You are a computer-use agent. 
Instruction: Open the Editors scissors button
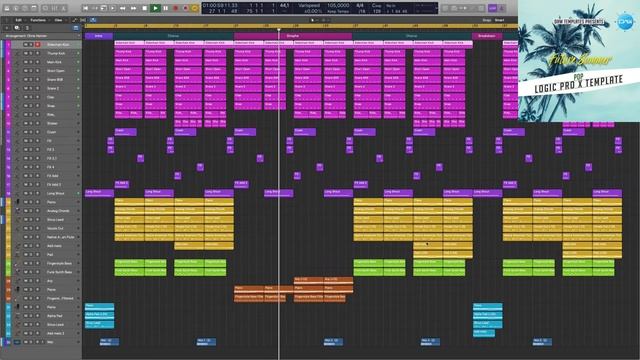point(64,8)
